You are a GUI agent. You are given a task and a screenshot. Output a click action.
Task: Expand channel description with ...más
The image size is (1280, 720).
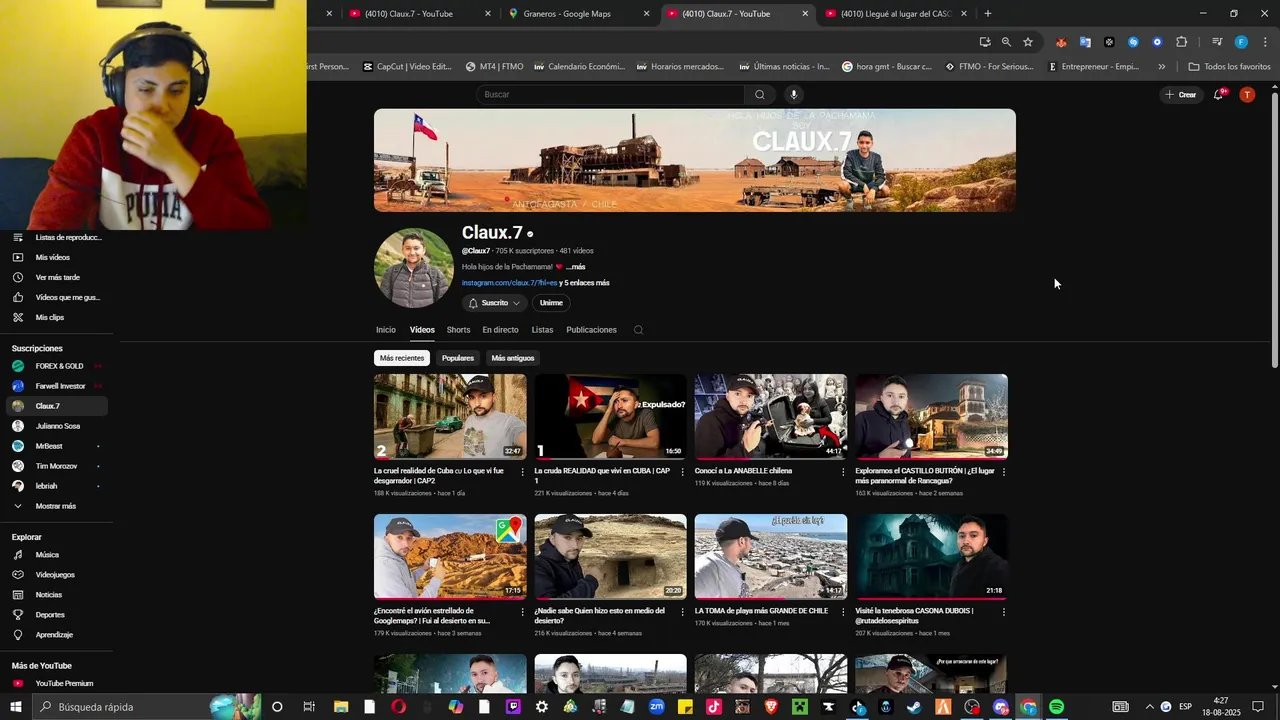pos(575,267)
